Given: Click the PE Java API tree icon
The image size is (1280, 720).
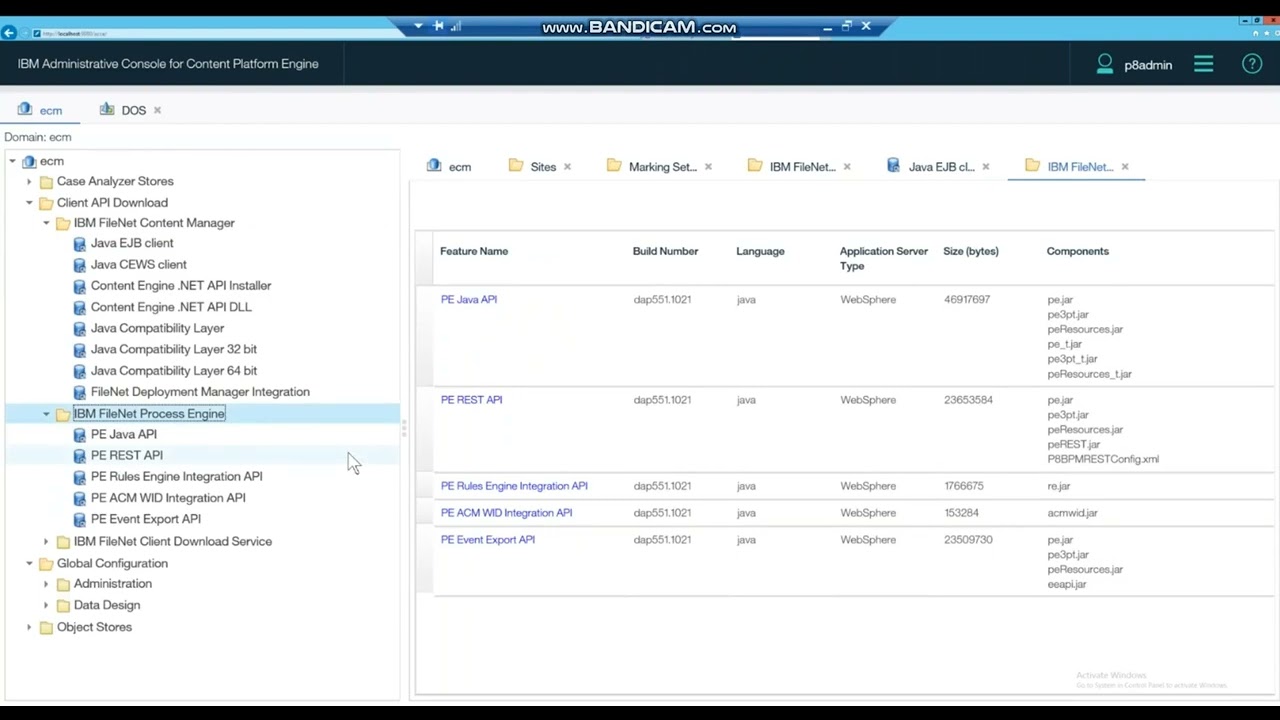Looking at the screenshot, I should pyautogui.click(x=80, y=435).
